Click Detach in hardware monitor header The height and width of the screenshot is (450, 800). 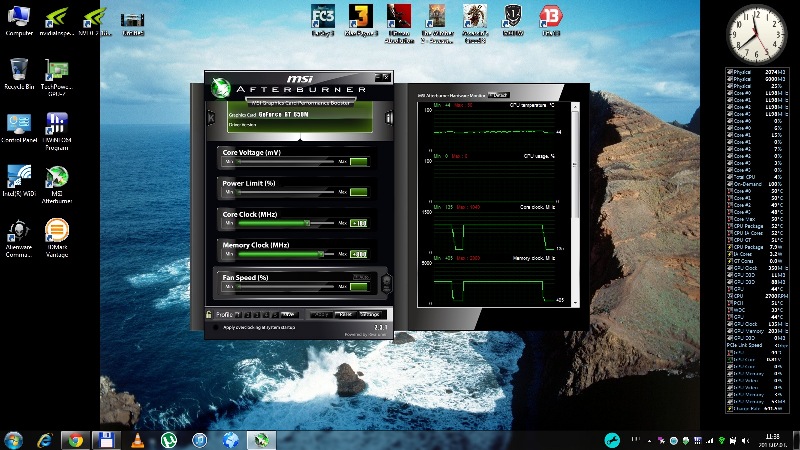(x=498, y=95)
